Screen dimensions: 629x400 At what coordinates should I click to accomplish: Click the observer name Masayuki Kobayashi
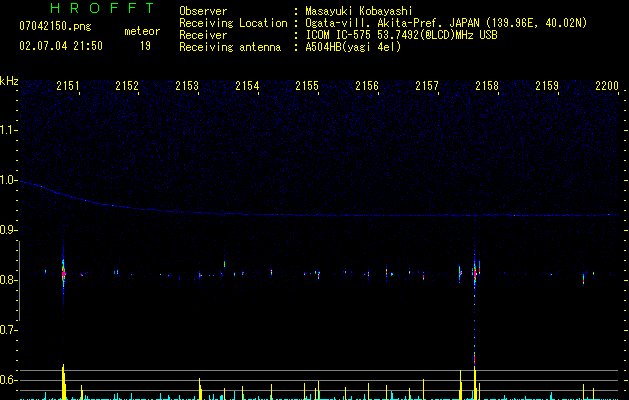point(359,11)
